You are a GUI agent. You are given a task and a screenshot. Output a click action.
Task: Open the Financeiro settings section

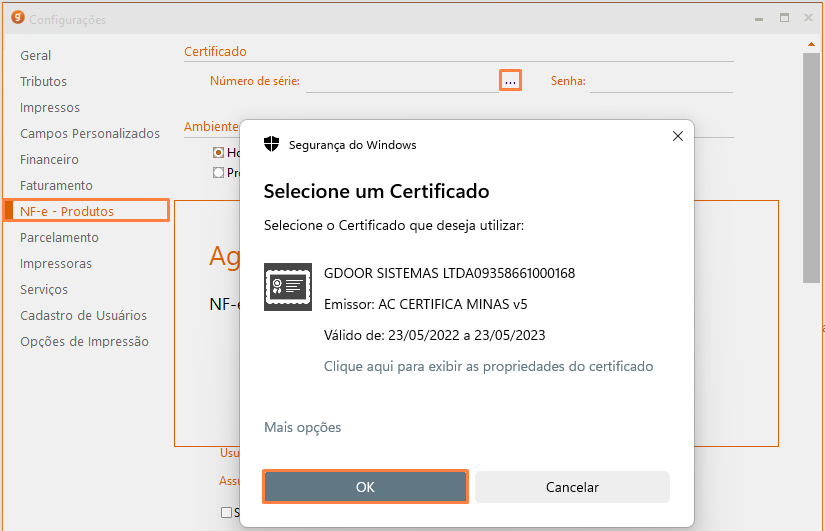coord(49,159)
